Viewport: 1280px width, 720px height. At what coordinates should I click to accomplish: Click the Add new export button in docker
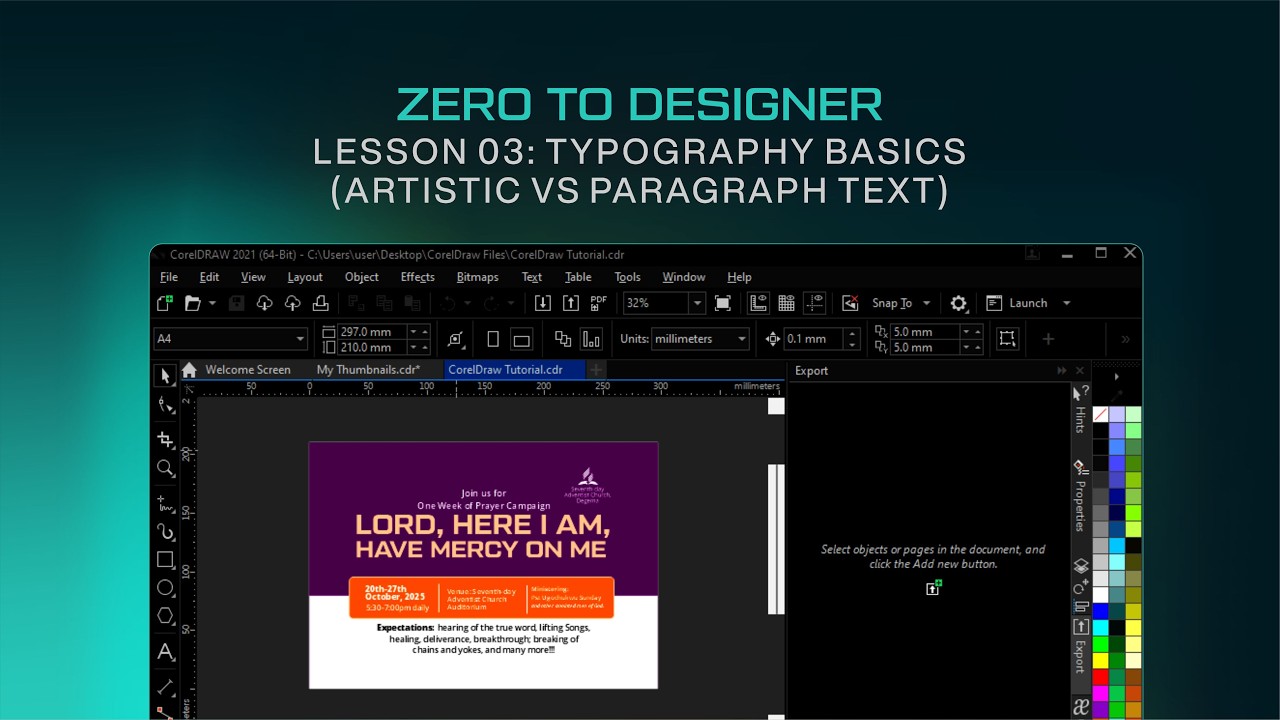[934, 588]
